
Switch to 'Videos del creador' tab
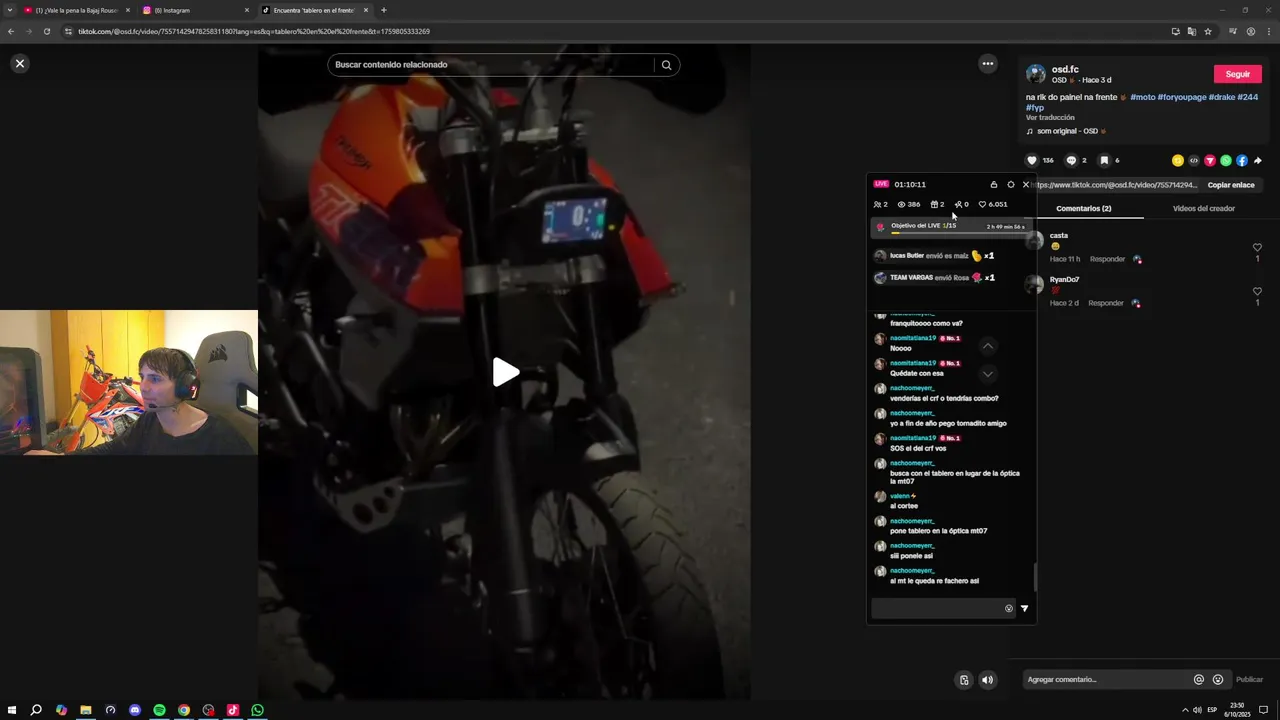1203,208
